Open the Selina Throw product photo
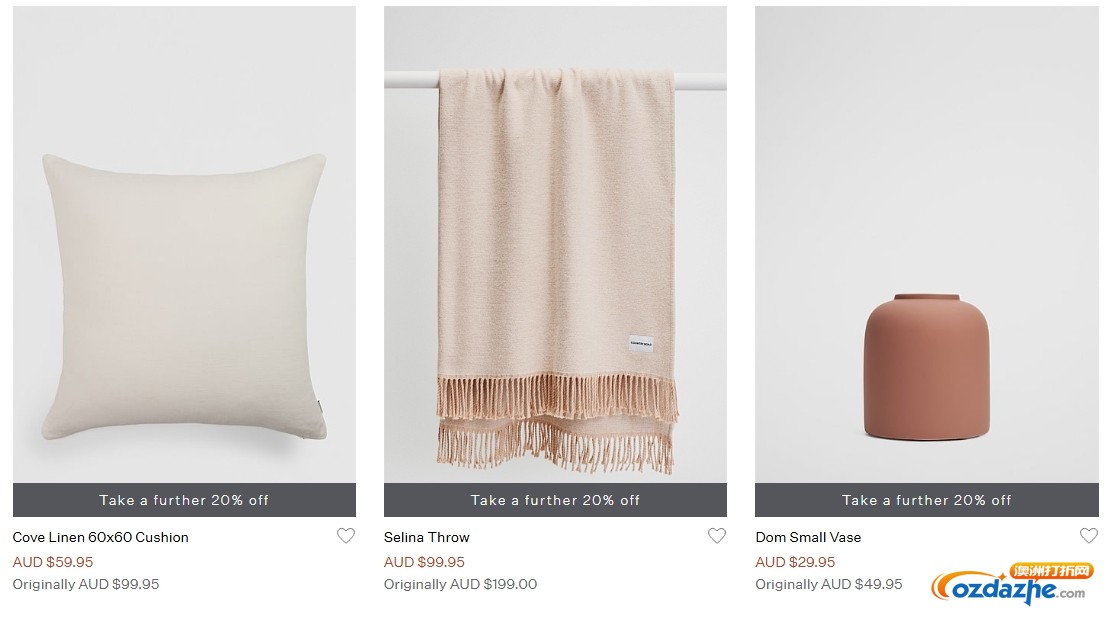The height and width of the screenshot is (618, 1116). pos(555,244)
